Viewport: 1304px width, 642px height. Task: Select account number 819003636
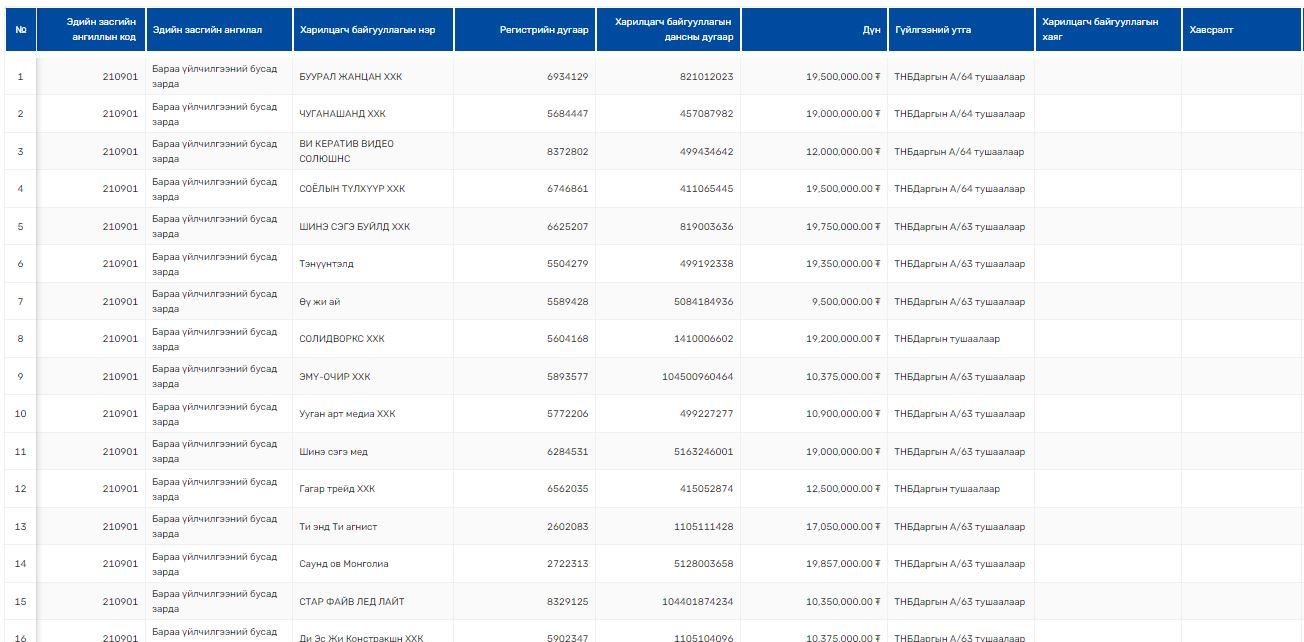pos(706,227)
